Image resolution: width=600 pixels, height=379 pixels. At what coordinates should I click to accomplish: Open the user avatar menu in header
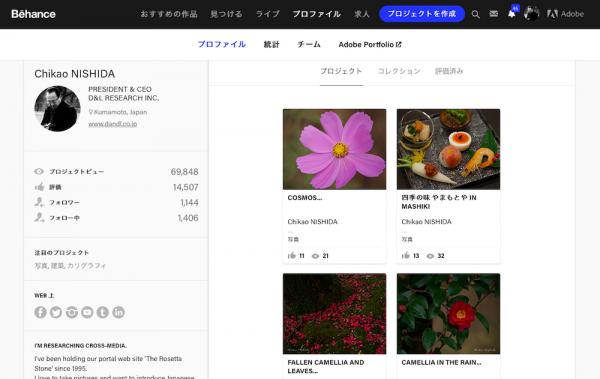pos(531,14)
